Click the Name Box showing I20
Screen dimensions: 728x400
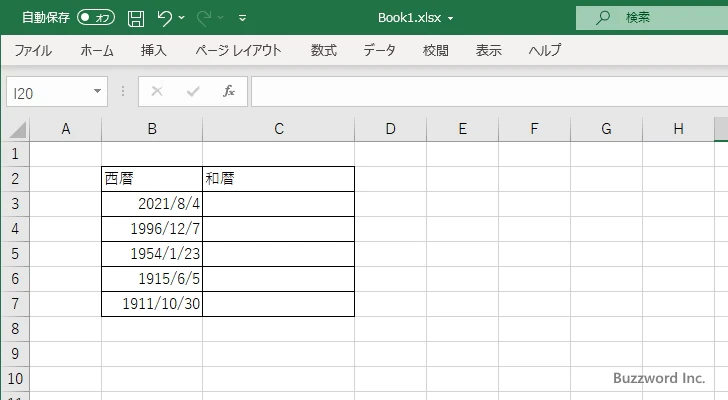point(49,92)
